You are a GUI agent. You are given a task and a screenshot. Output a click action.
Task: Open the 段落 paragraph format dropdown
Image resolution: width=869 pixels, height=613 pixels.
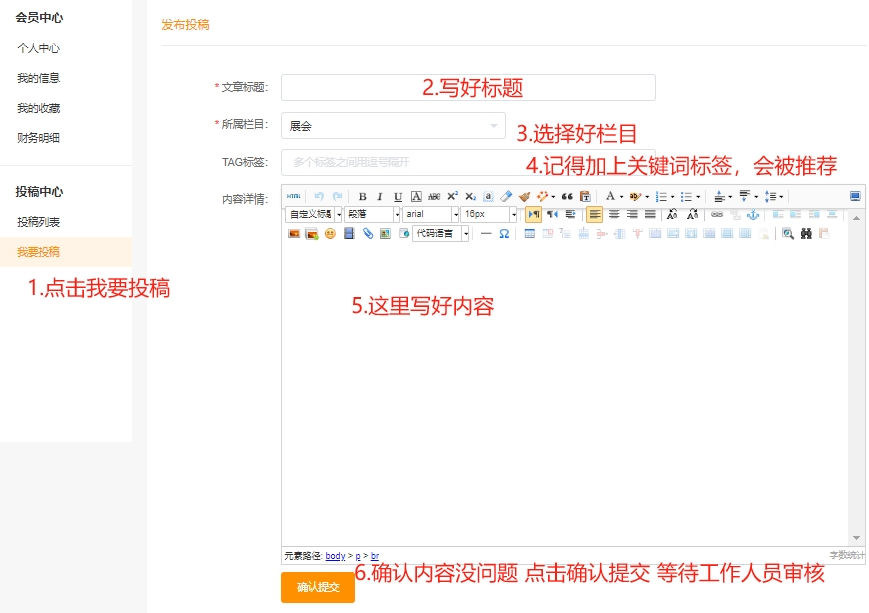coord(372,214)
